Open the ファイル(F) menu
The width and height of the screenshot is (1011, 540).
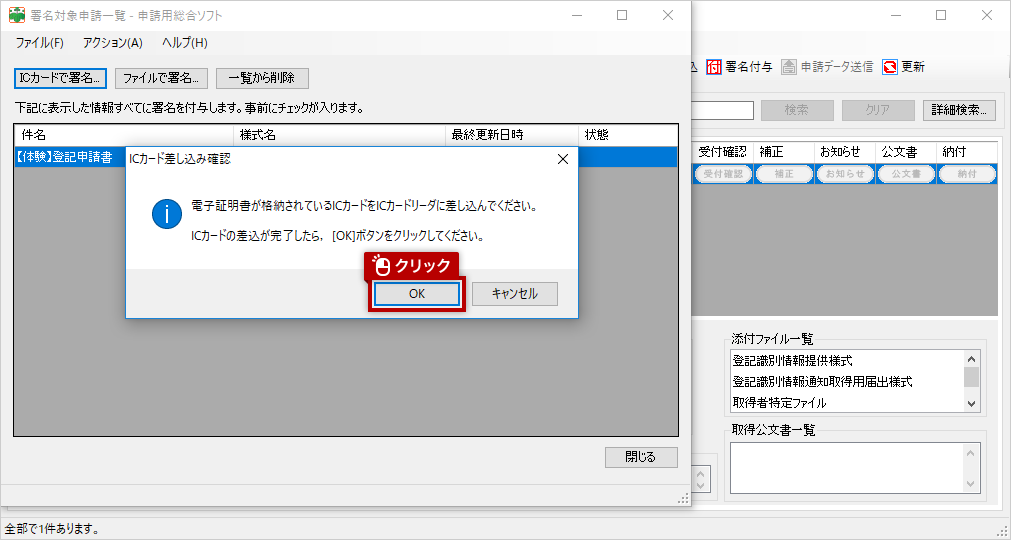point(39,43)
